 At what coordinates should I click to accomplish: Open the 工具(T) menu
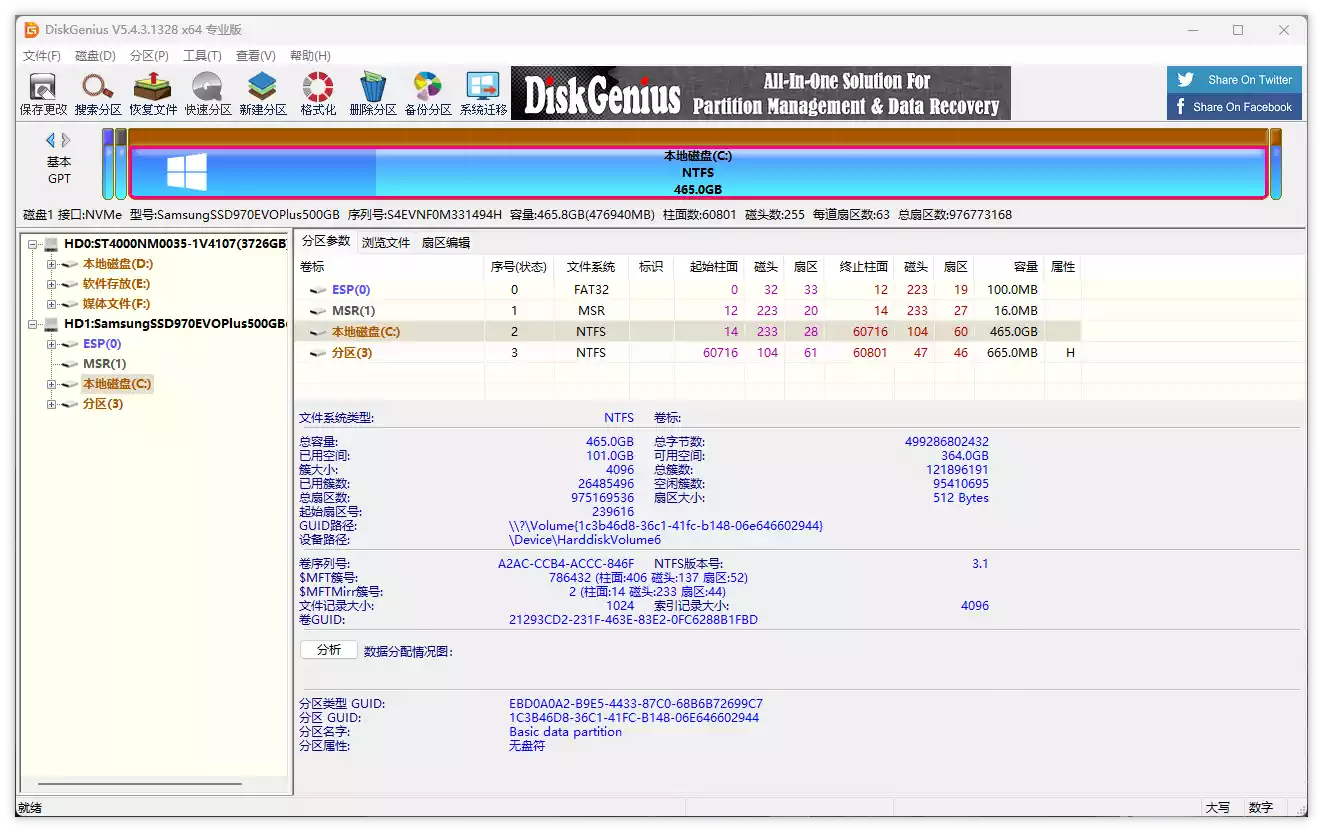(202, 56)
